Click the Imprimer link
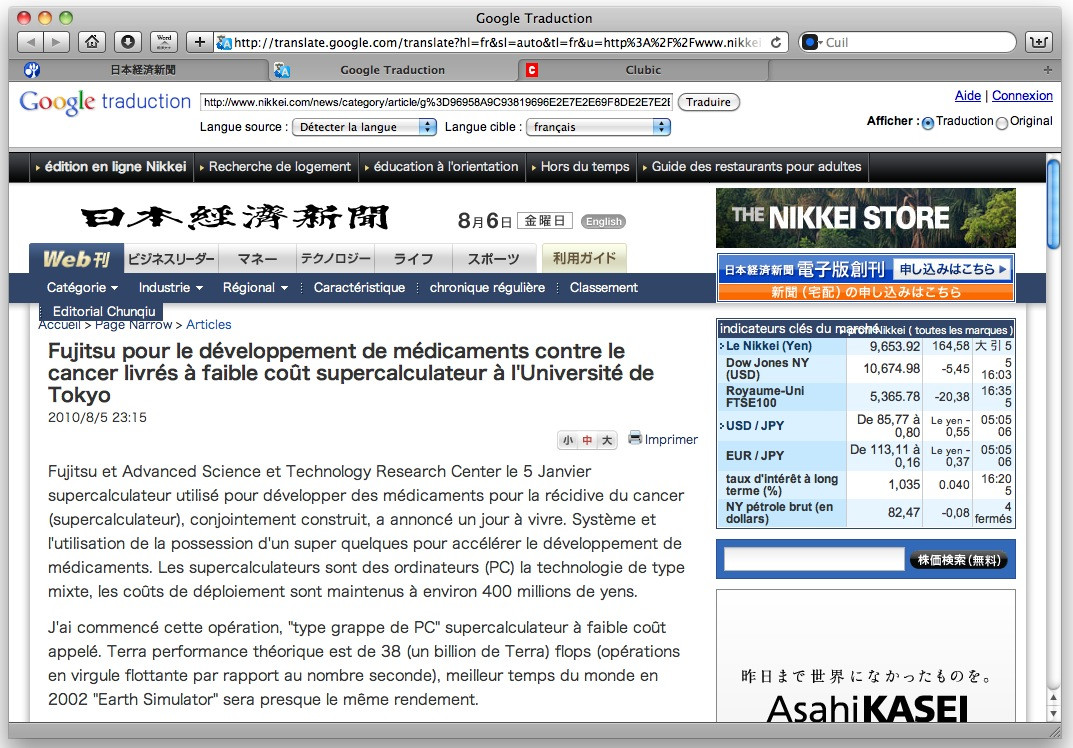 coord(671,439)
